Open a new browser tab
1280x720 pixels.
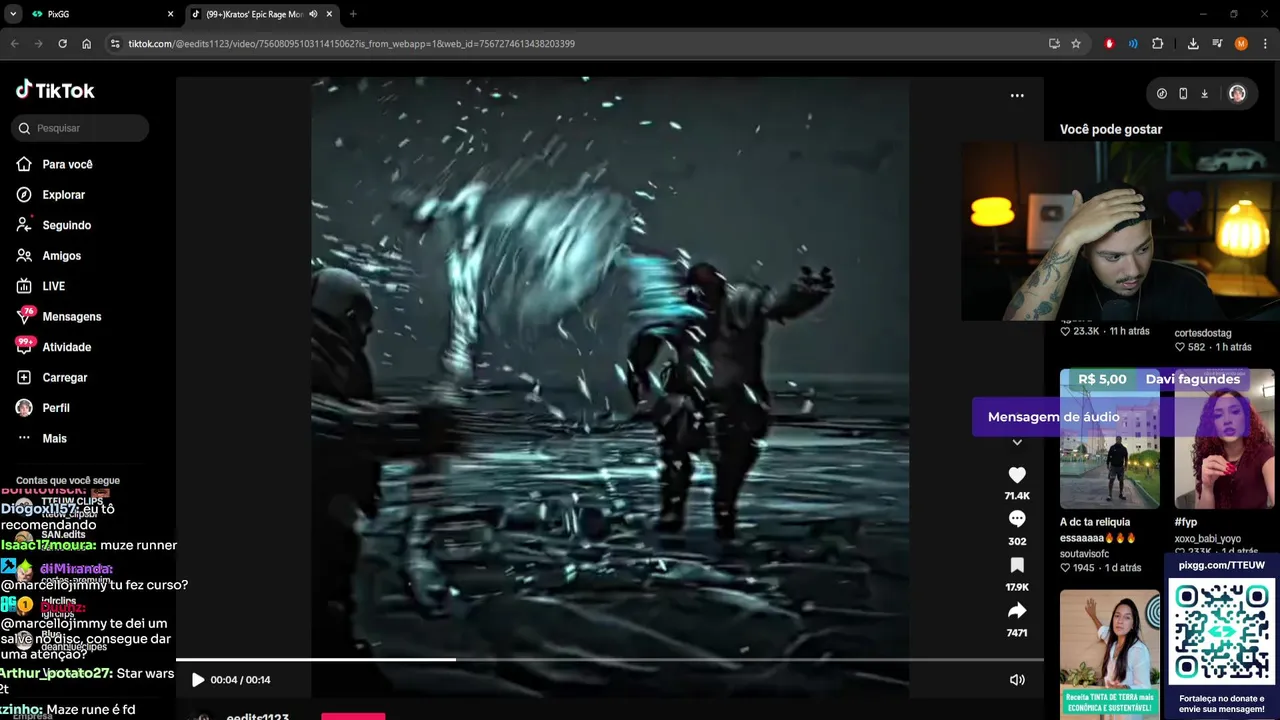coord(353,14)
